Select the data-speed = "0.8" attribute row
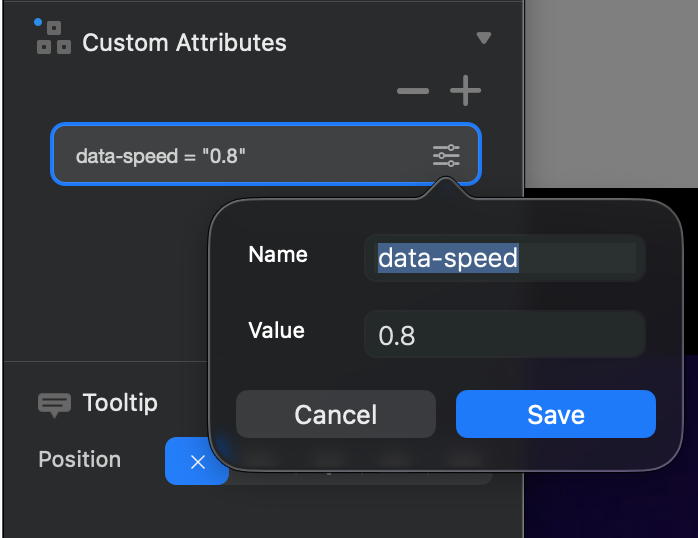 click(266, 154)
